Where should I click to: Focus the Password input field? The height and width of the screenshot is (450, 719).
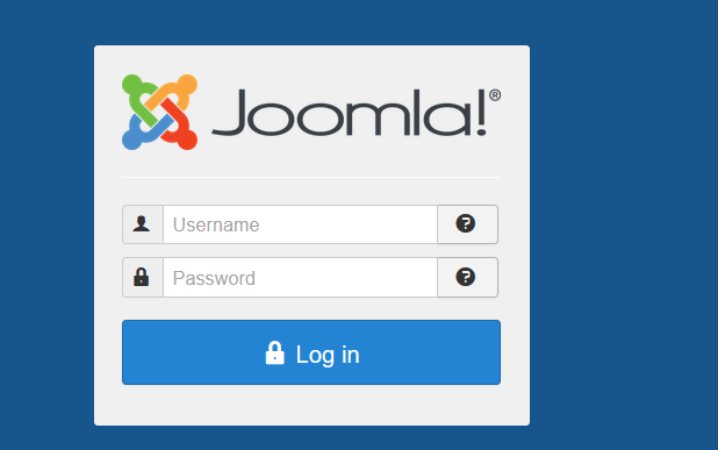coord(300,278)
